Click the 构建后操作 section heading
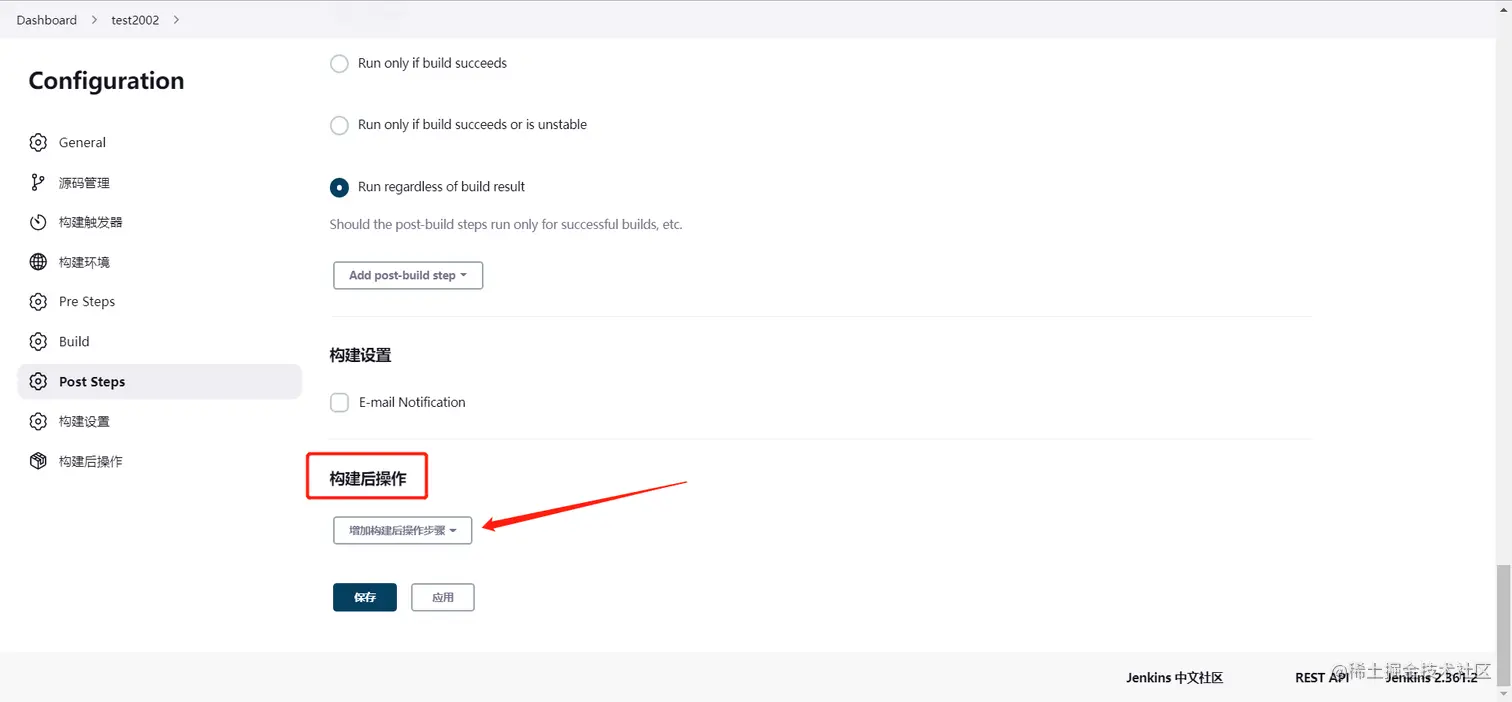 tap(368, 479)
